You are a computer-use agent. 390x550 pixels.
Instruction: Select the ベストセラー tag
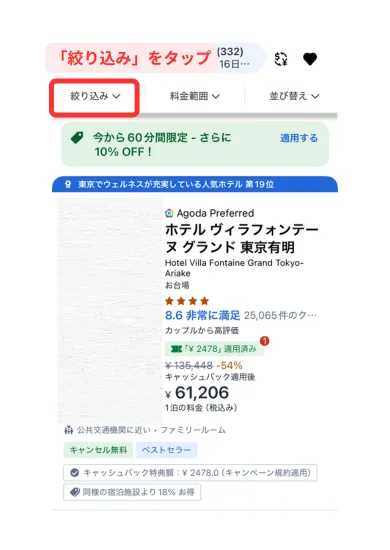click(x=166, y=450)
